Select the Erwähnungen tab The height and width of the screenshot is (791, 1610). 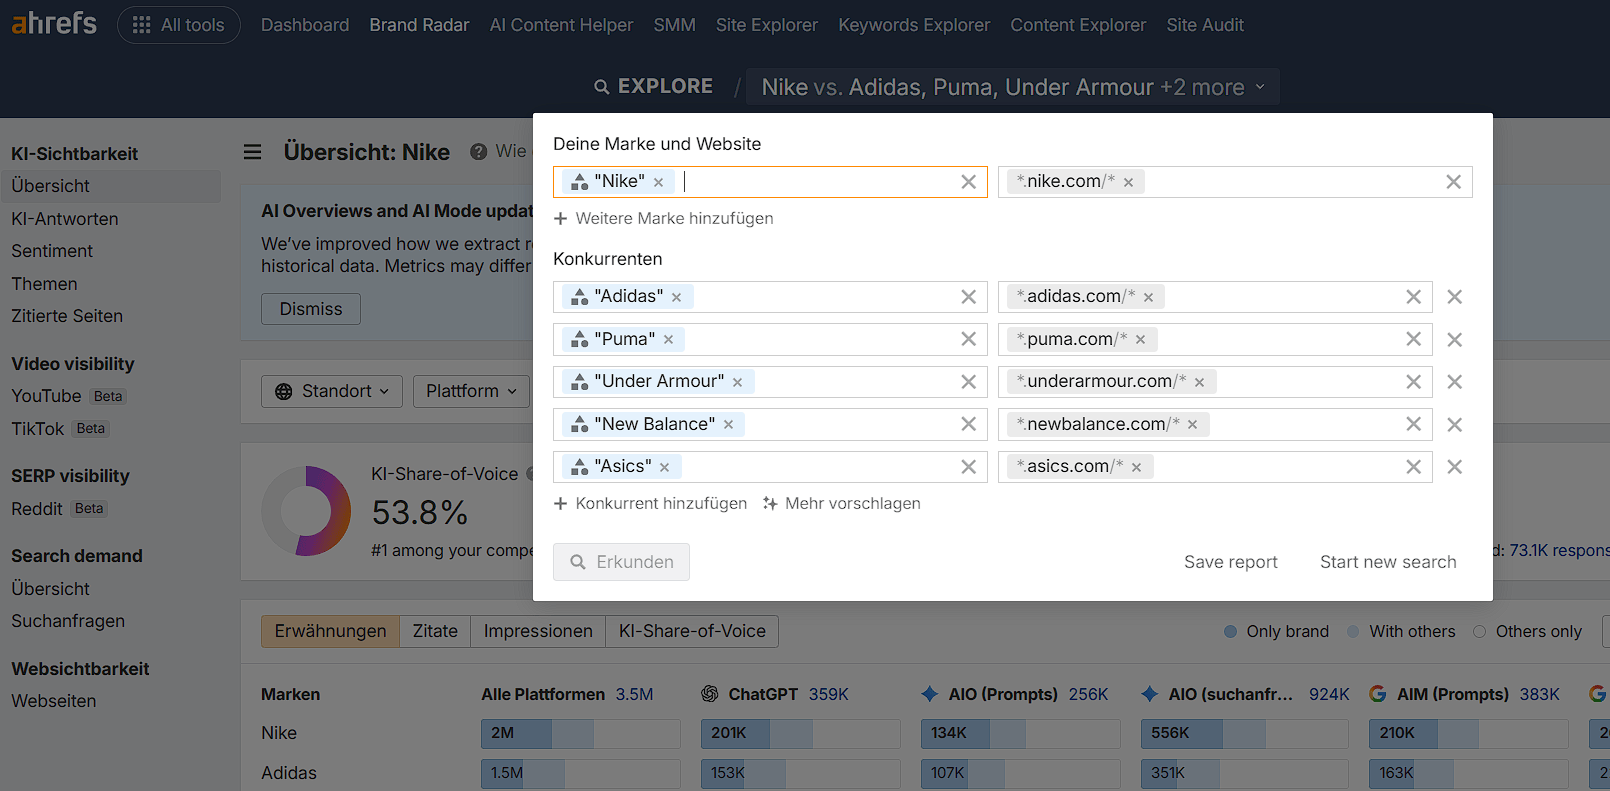click(330, 631)
